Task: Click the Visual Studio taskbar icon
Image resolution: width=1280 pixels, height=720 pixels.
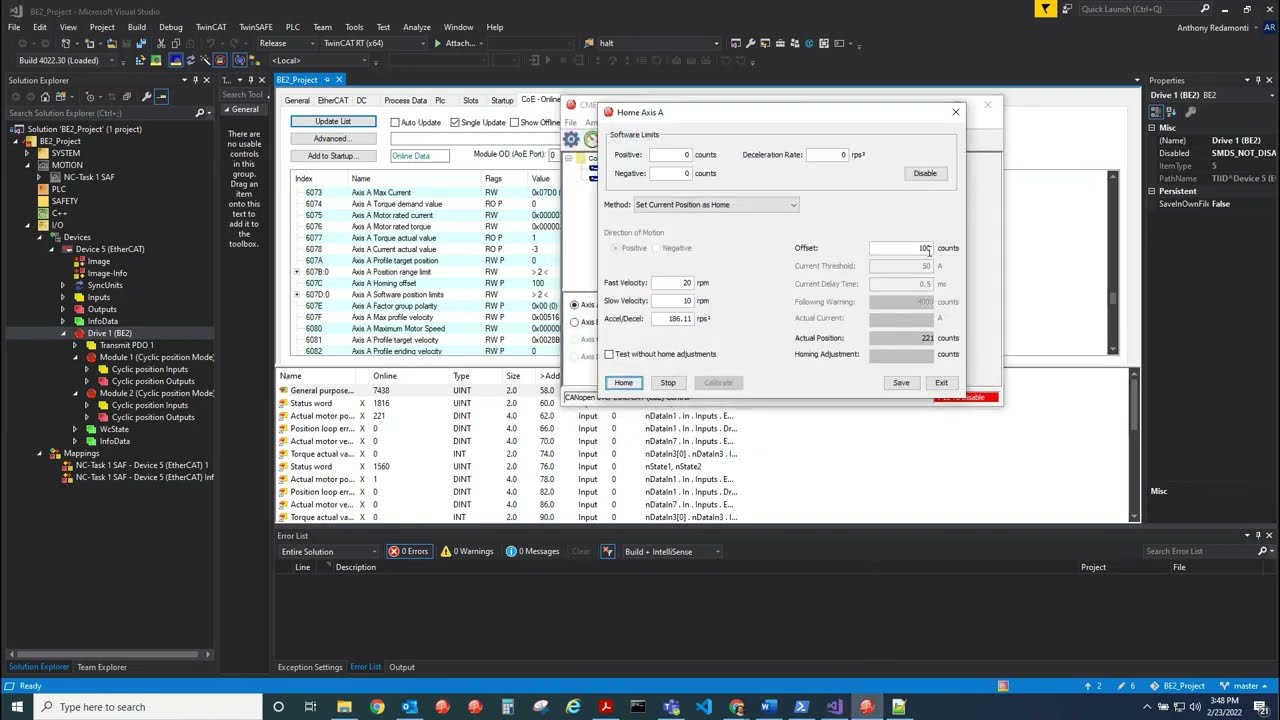Action: (x=834, y=707)
